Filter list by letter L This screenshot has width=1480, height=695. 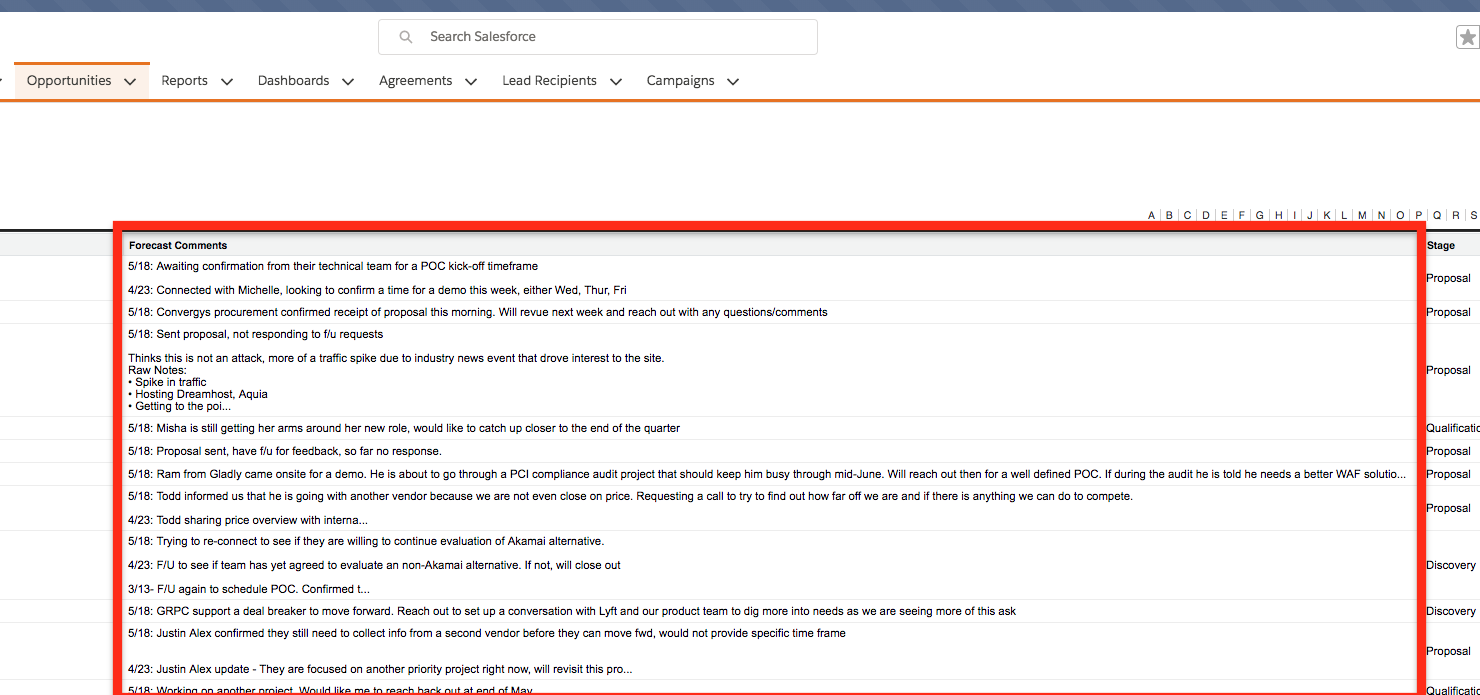pos(1344,216)
